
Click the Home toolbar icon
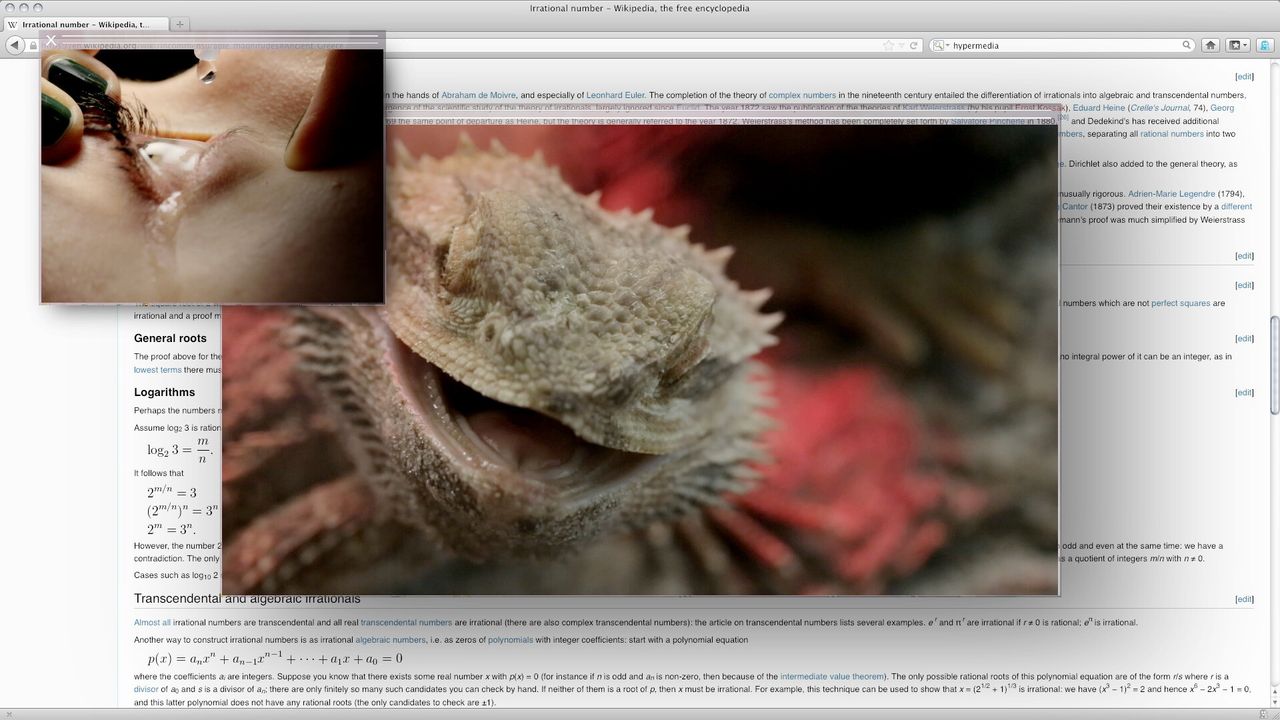1212,45
